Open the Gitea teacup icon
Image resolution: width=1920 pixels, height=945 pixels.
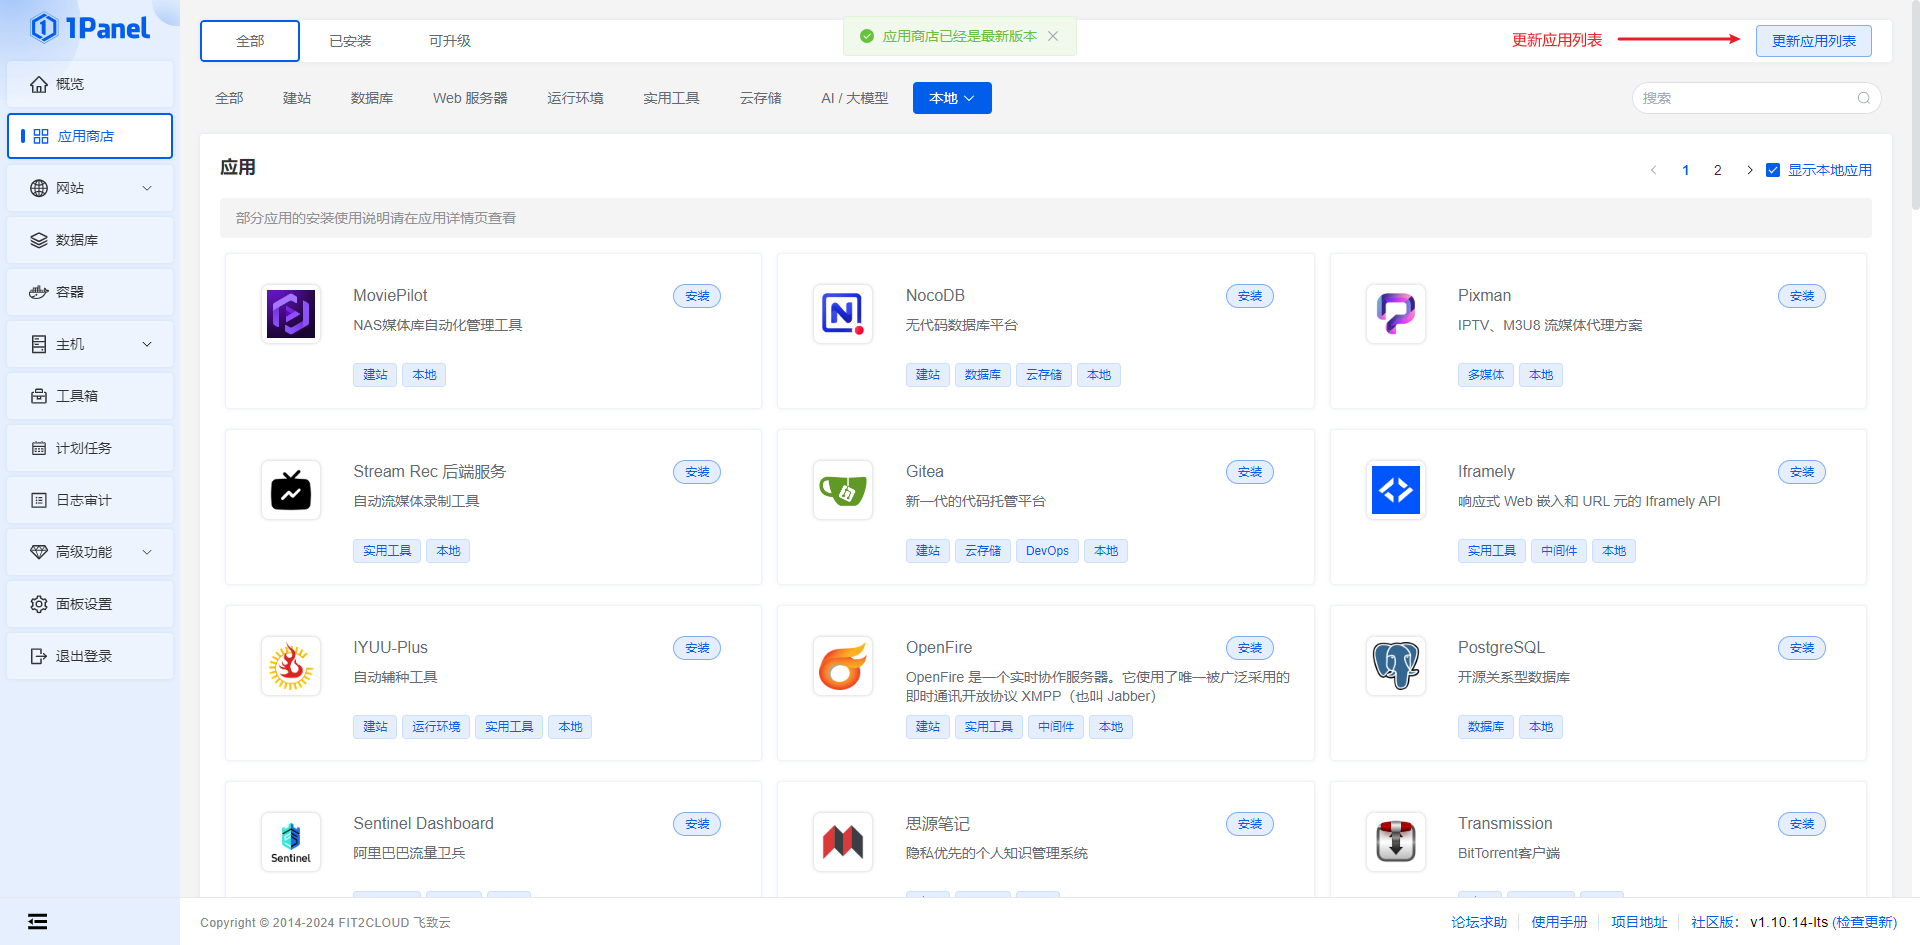(843, 490)
